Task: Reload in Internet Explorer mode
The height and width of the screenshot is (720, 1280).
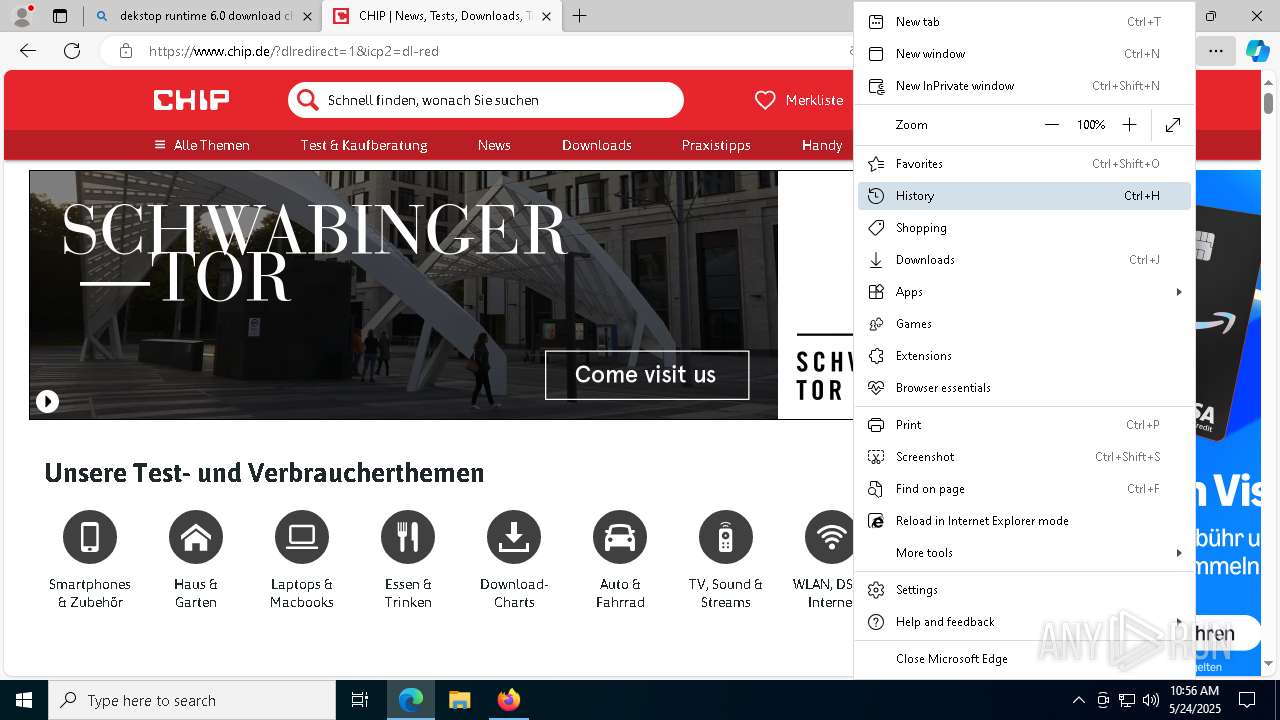Action: point(1024,521)
